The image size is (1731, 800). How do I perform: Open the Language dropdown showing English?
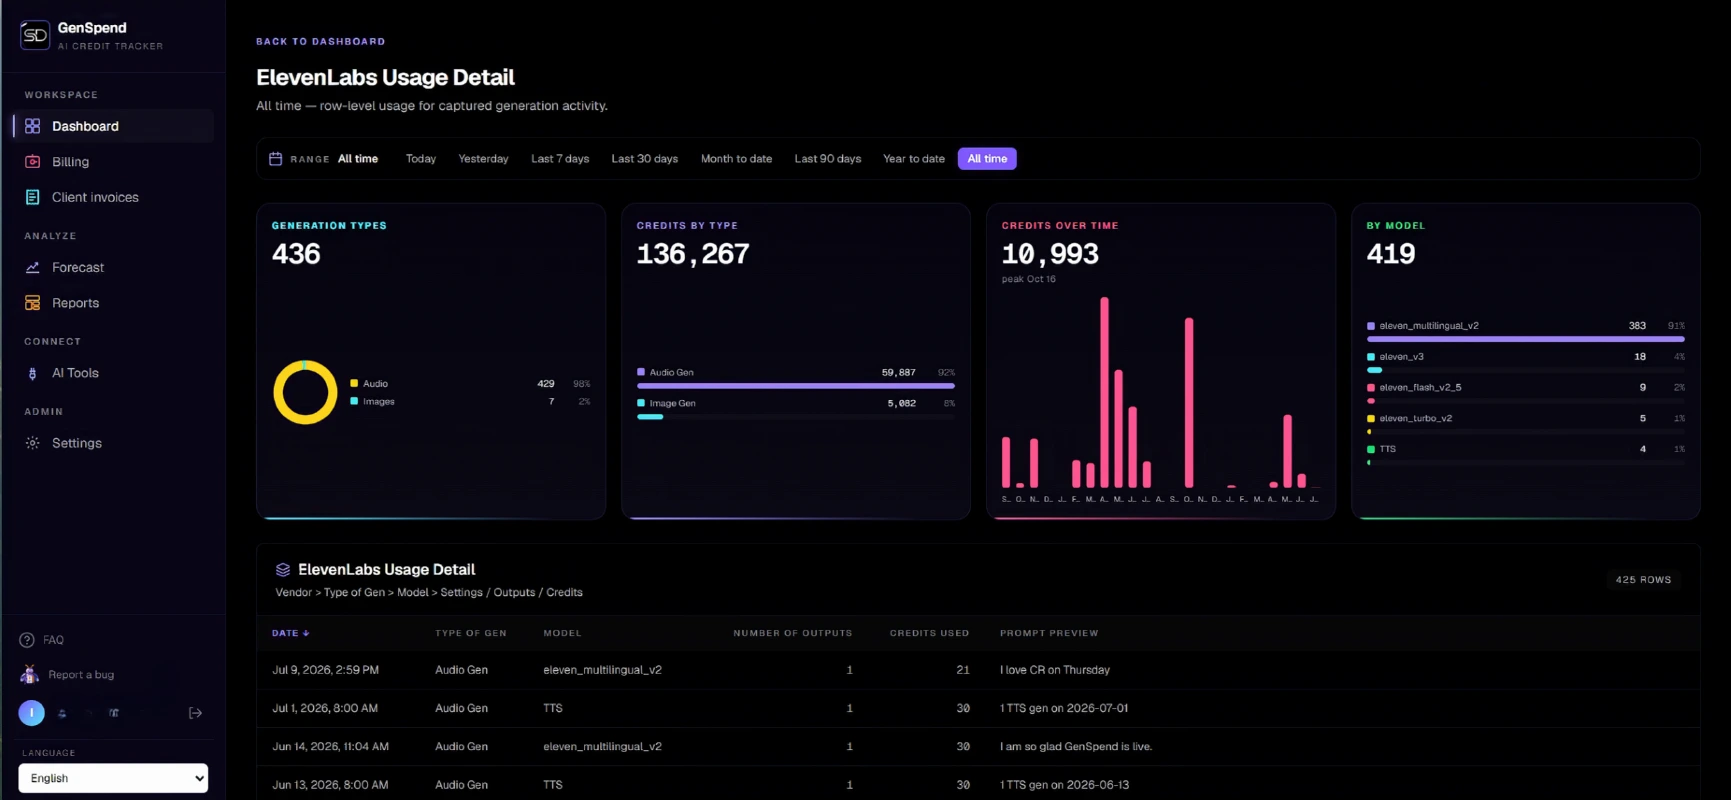pos(113,778)
